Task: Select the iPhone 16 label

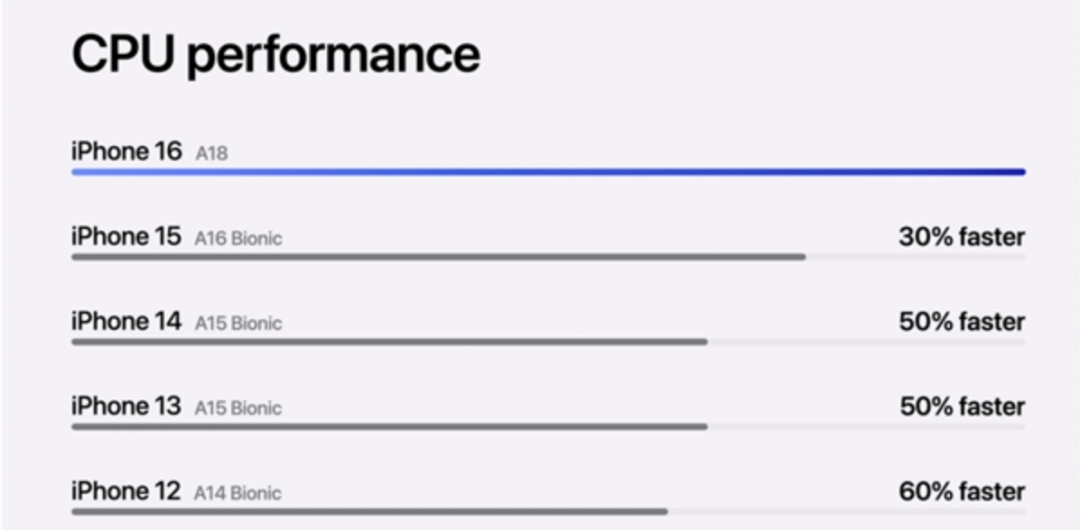Action: (127, 152)
